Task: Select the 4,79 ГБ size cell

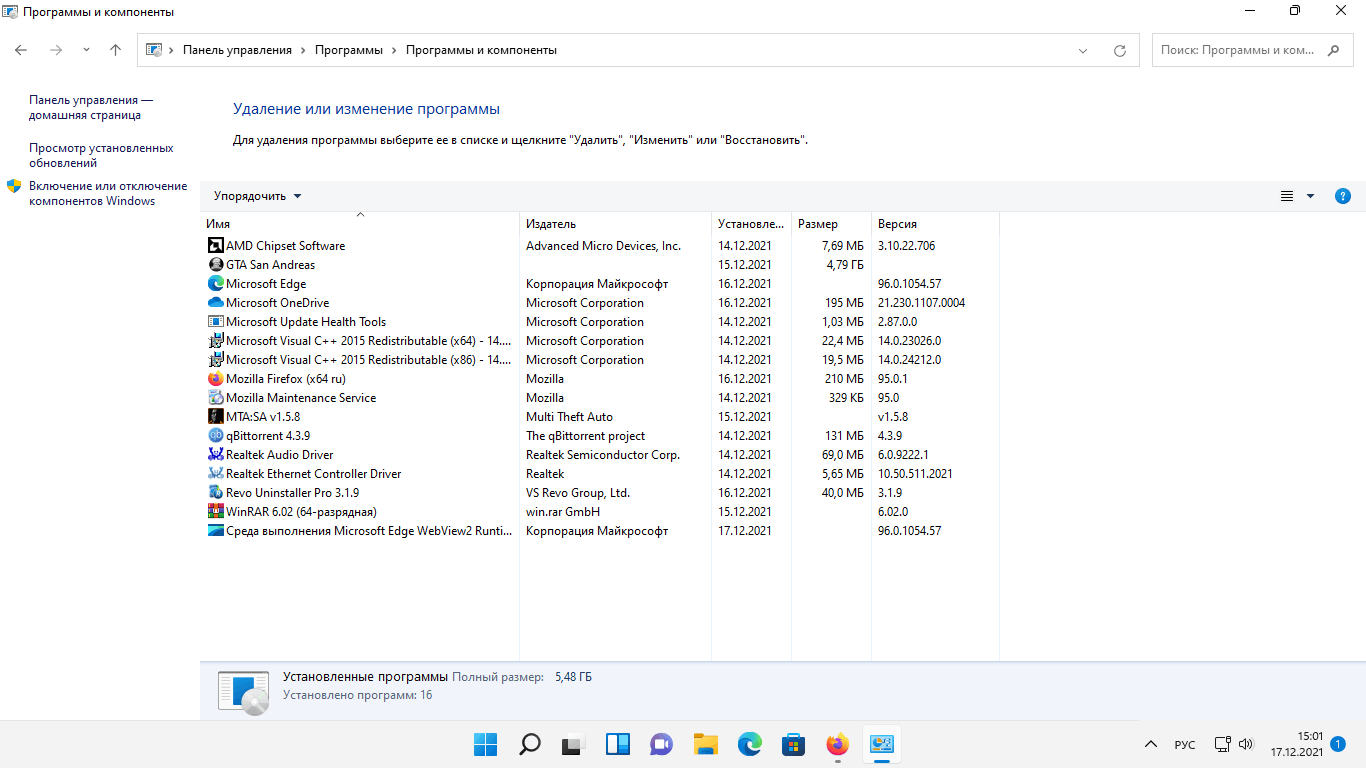Action: [x=845, y=264]
